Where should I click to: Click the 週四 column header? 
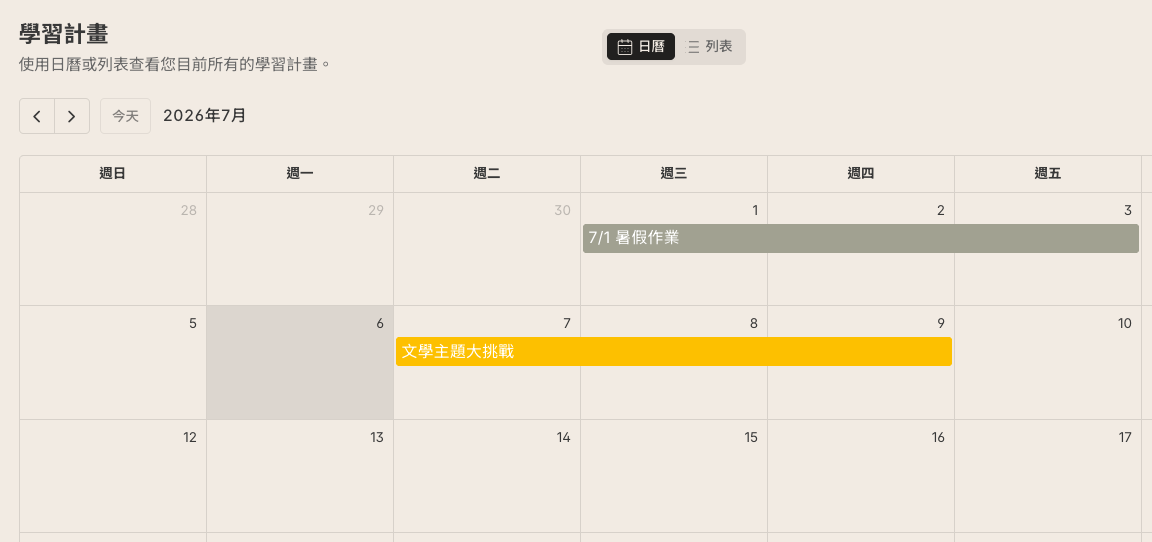pos(861,174)
